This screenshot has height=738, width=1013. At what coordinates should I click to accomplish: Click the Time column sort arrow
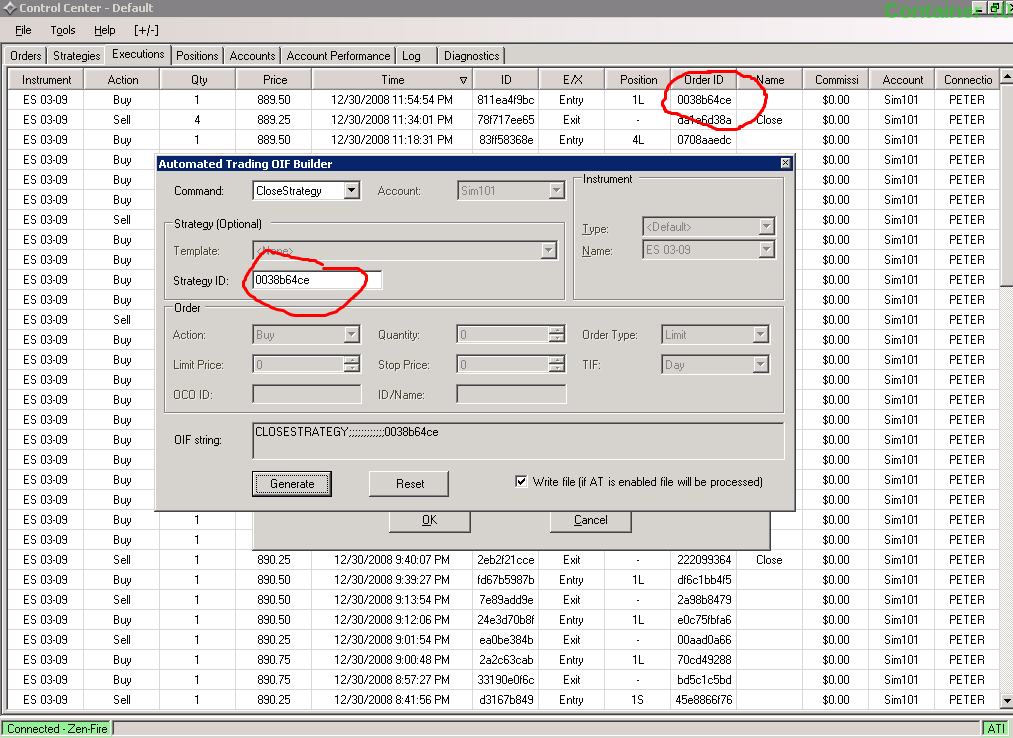click(x=463, y=80)
